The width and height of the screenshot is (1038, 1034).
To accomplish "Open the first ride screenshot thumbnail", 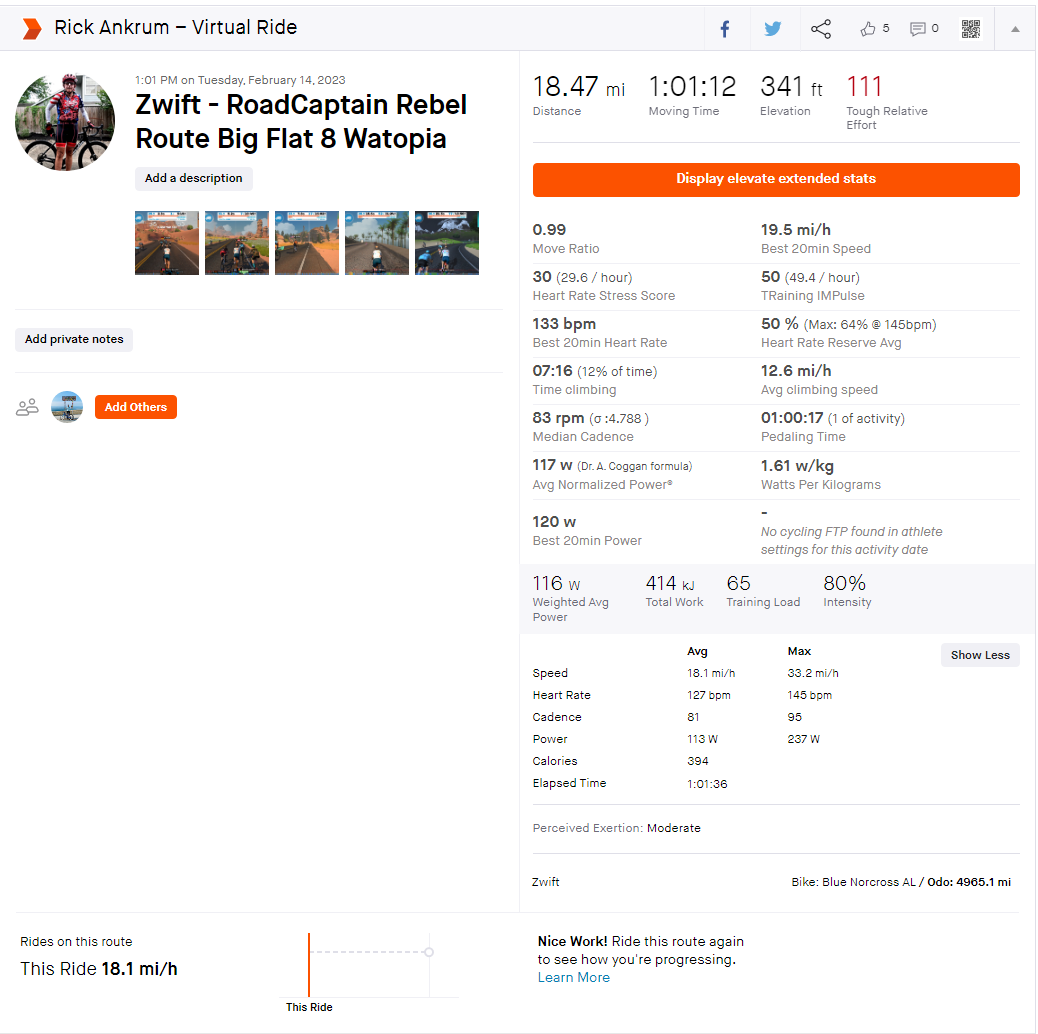I will click(167, 243).
